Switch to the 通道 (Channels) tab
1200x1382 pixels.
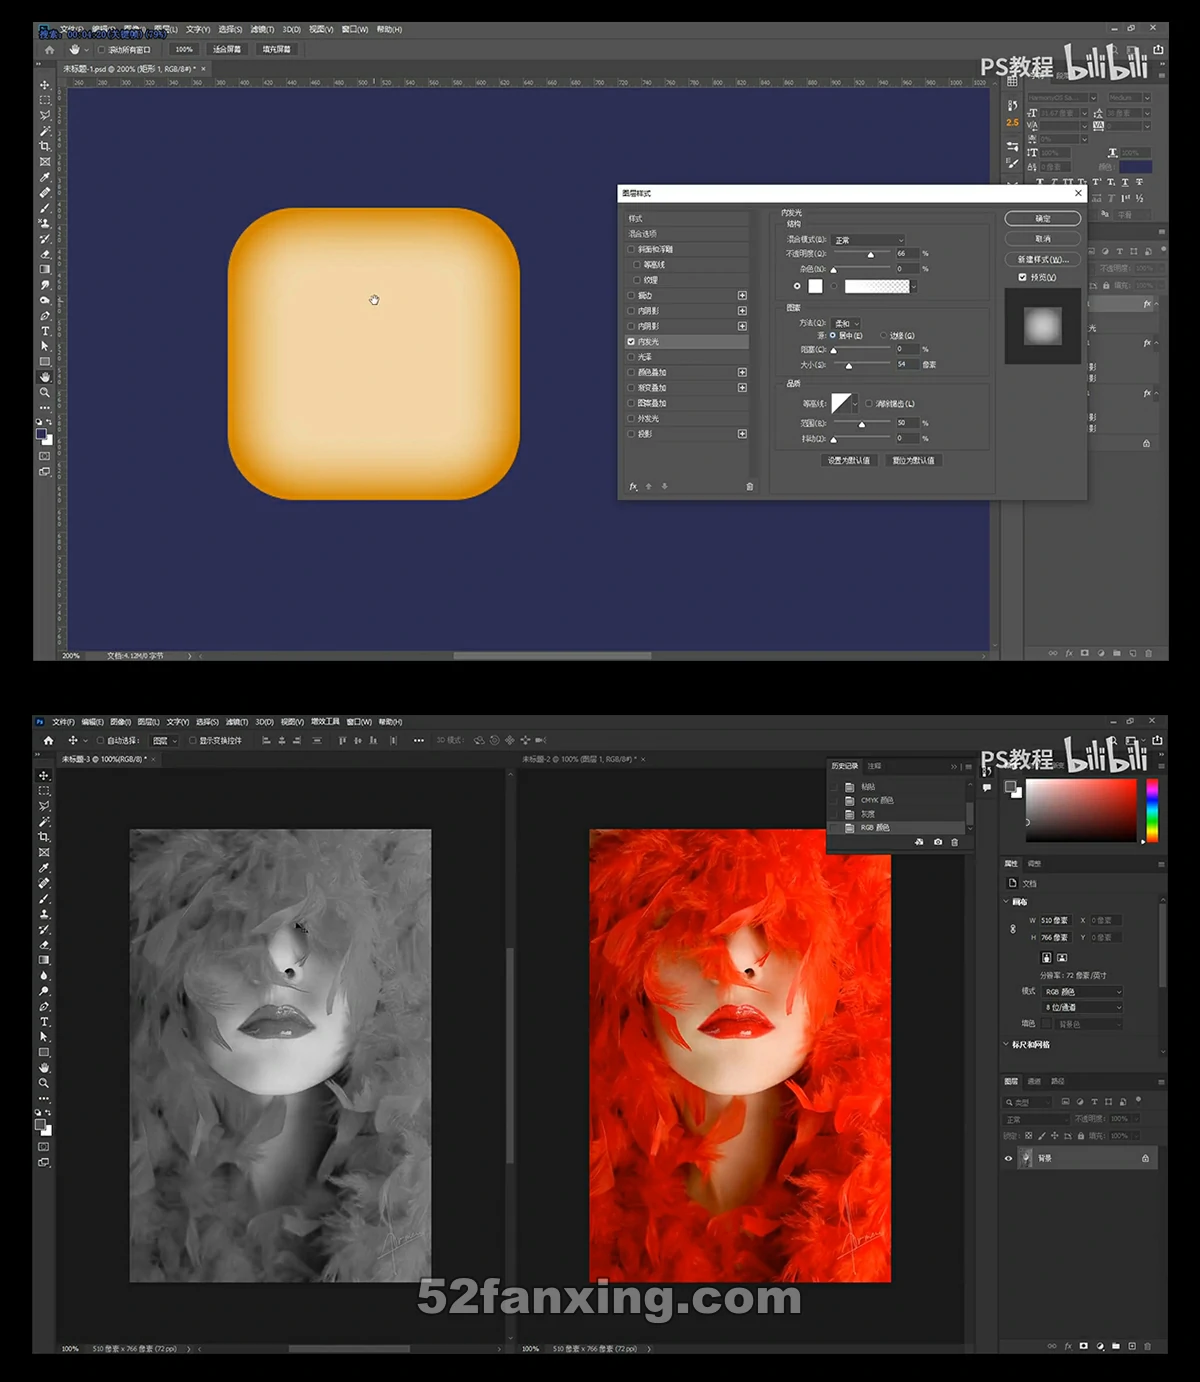tap(1034, 1081)
